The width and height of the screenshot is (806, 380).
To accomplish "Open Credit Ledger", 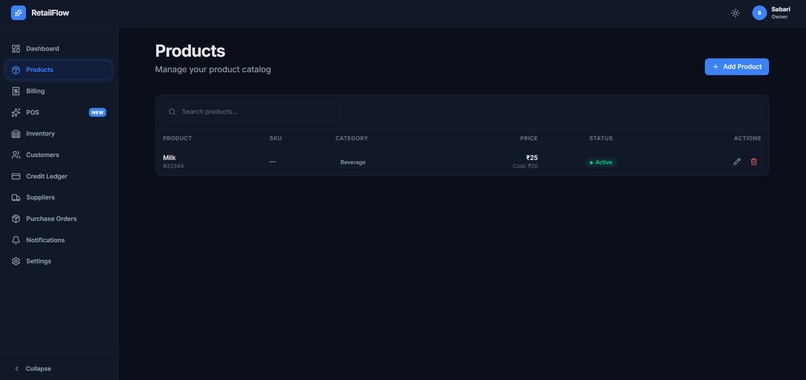I will pos(59,176).
